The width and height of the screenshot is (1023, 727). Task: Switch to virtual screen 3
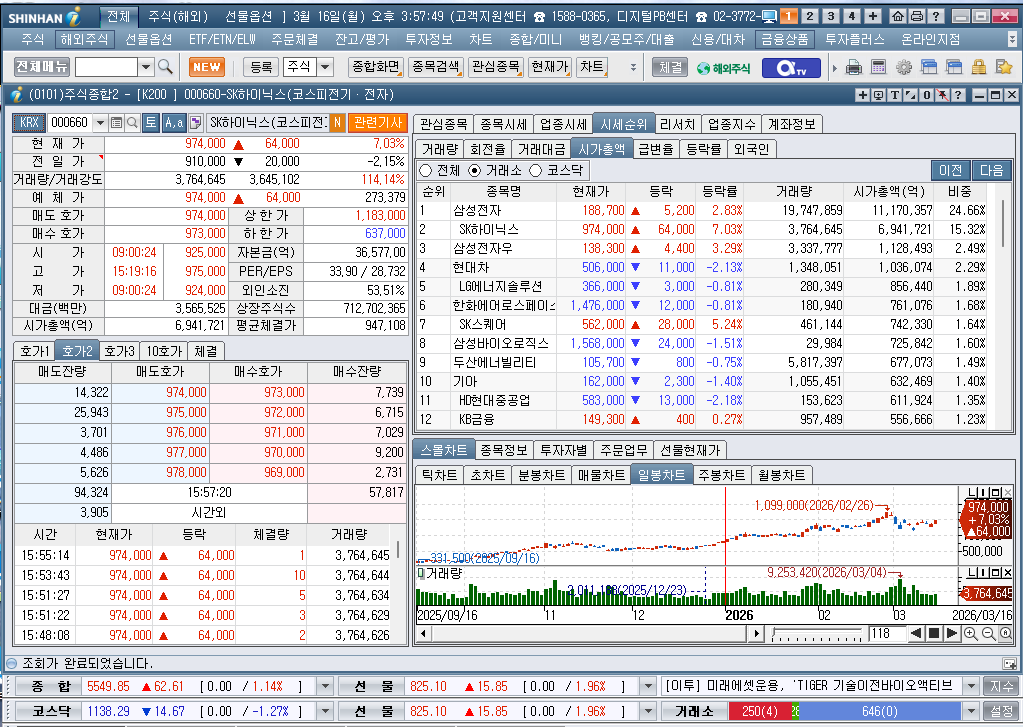click(831, 16)
